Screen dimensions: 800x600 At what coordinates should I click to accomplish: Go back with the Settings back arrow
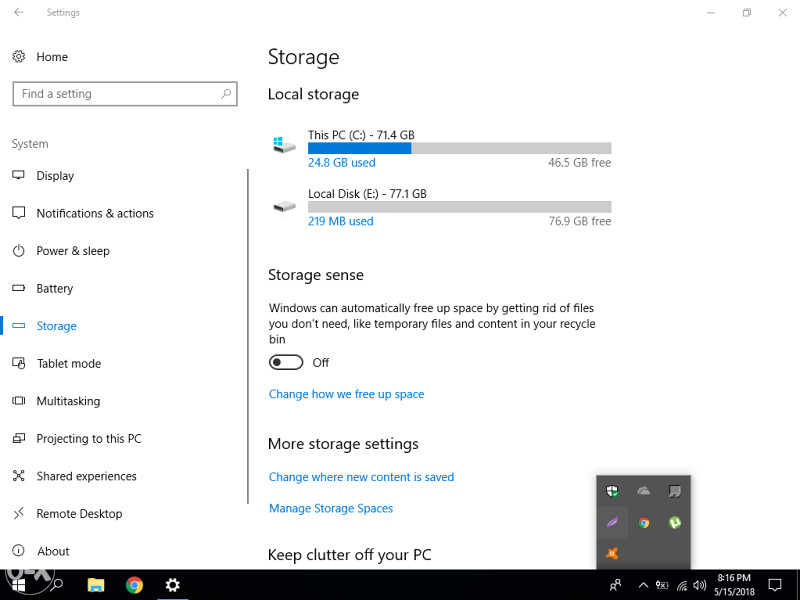(19, 12)
